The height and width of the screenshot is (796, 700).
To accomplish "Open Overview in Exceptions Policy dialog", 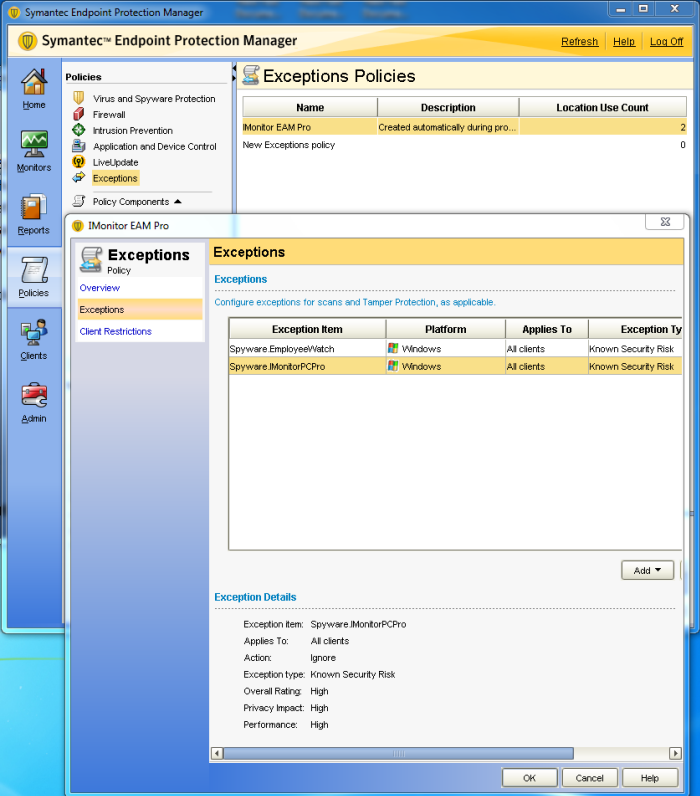I will coord(99,288).
